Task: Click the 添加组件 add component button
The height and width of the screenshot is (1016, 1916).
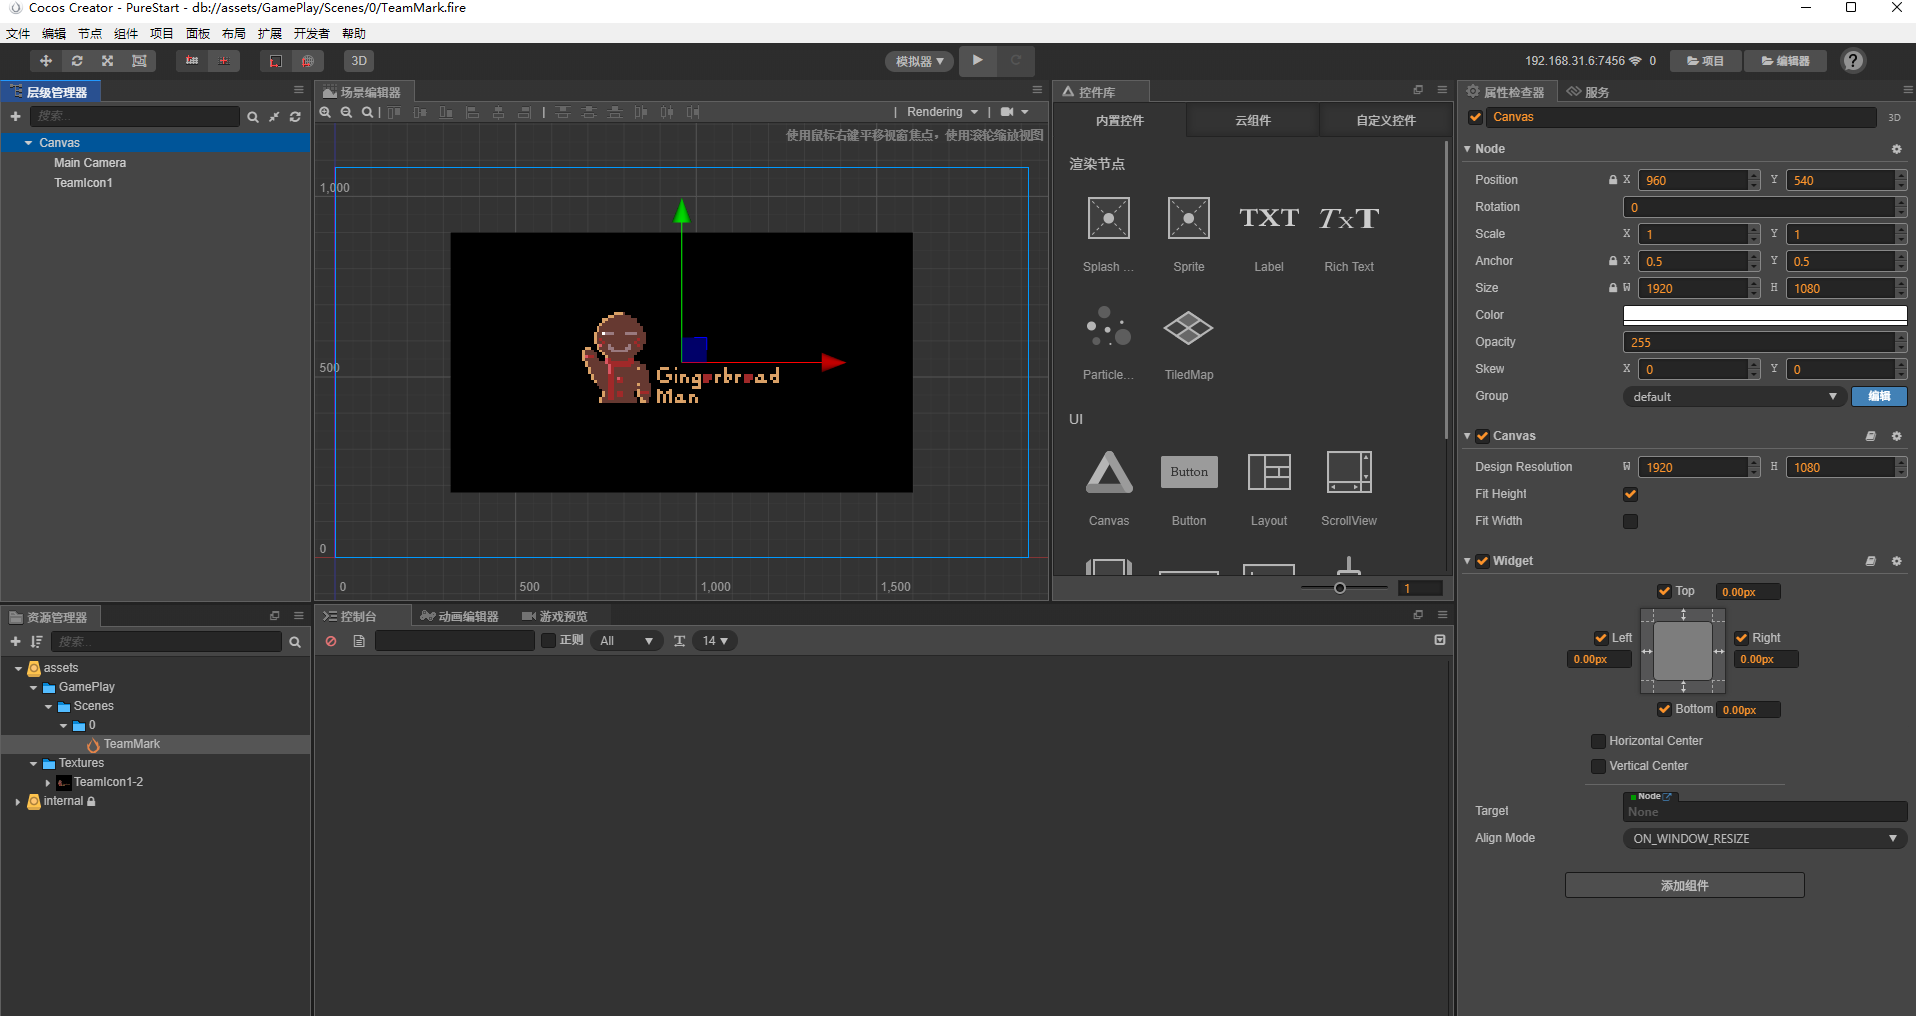Action: [x=1684, y=885]
